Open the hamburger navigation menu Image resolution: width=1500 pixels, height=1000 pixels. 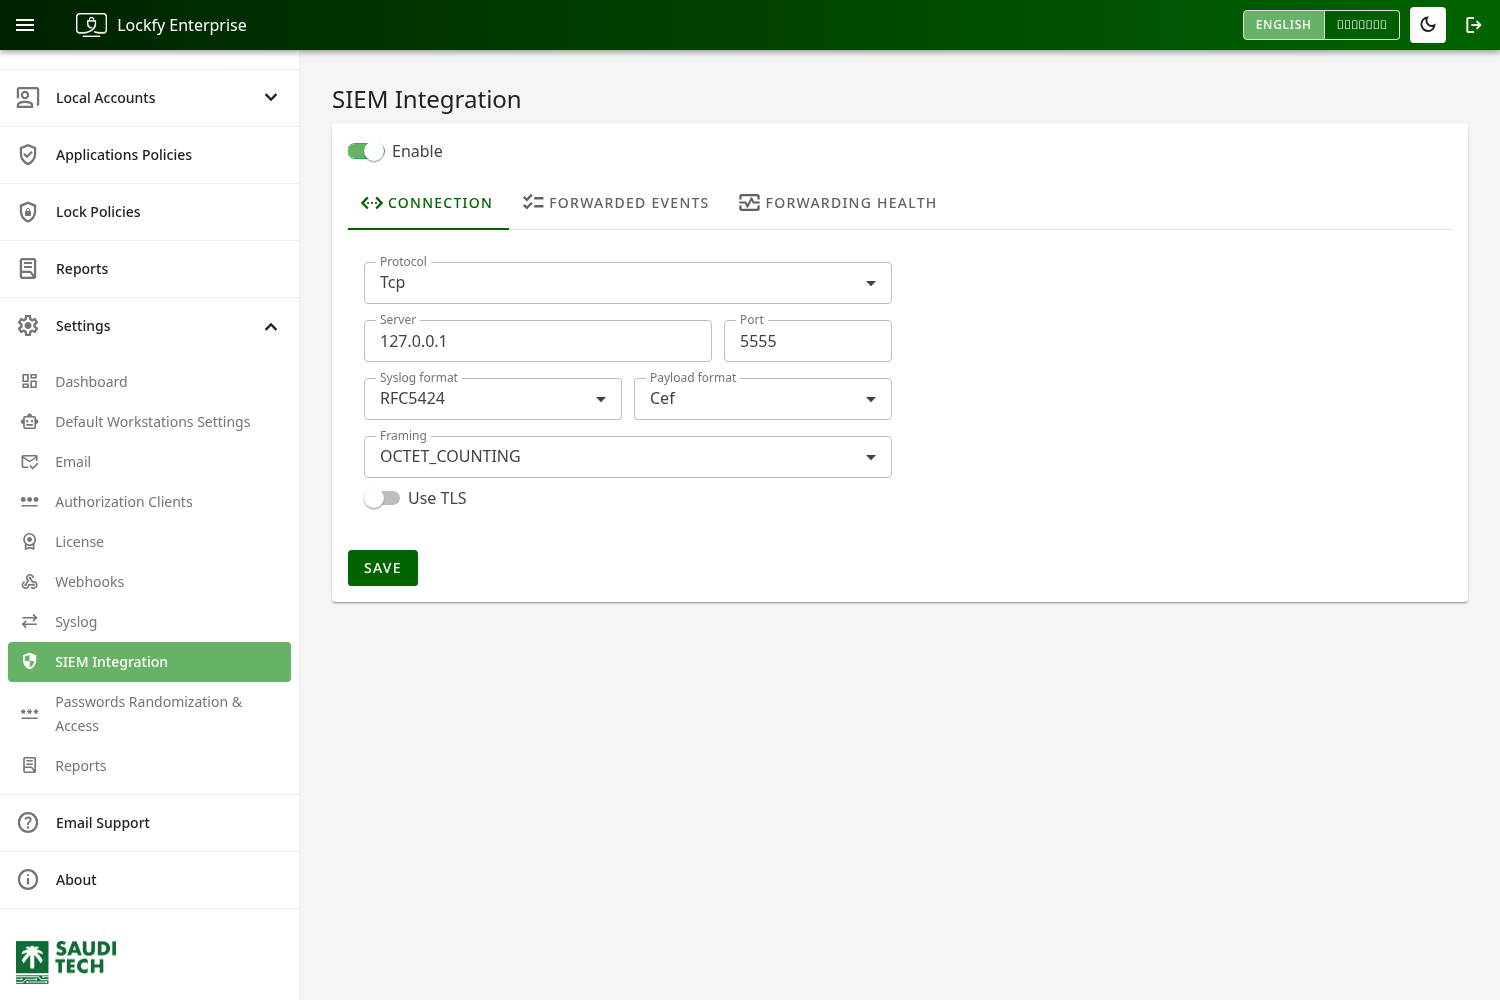25,25
